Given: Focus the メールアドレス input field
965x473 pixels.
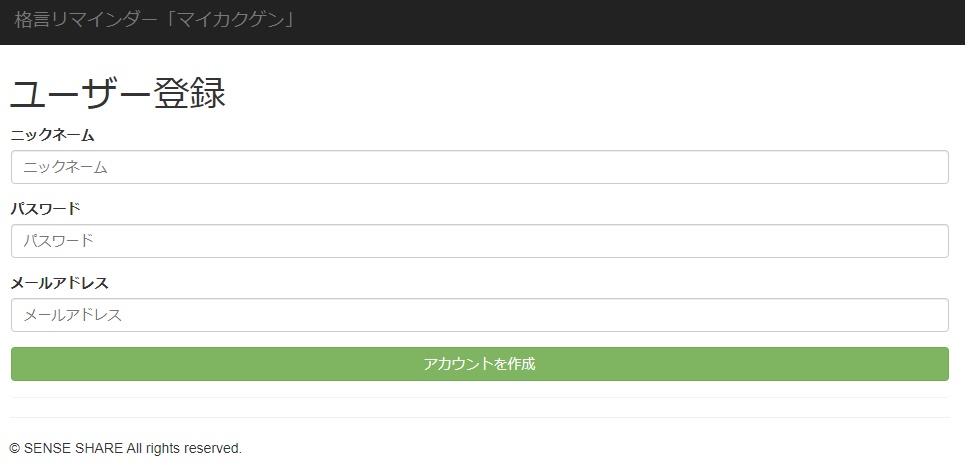Looking at the screenshot, I should 480,315.
